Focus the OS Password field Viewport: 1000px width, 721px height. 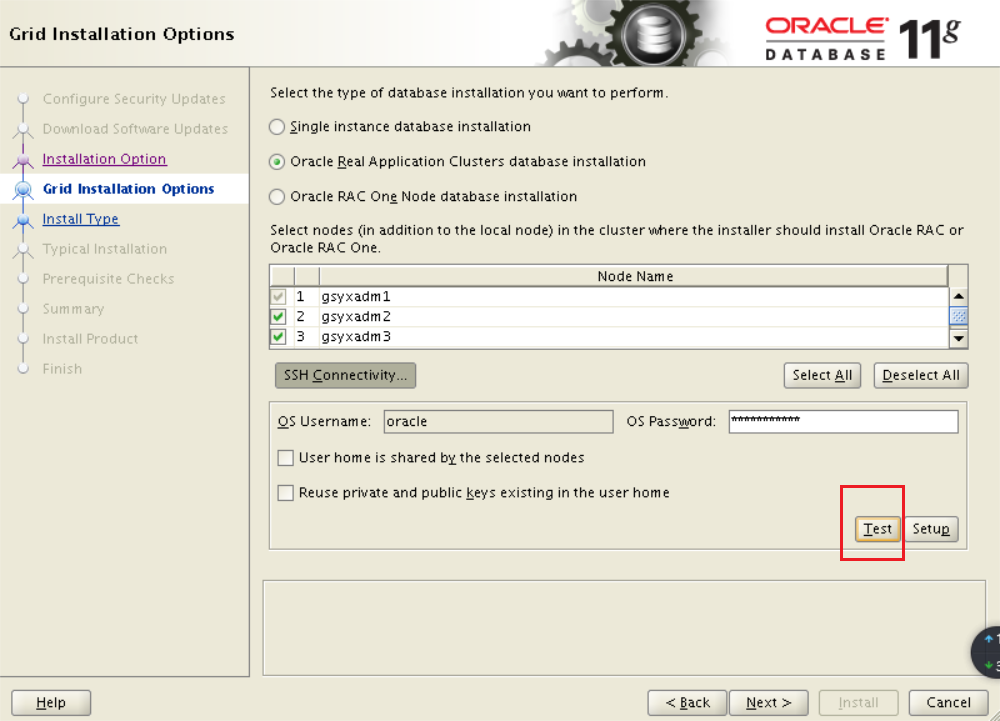(843, 422)
